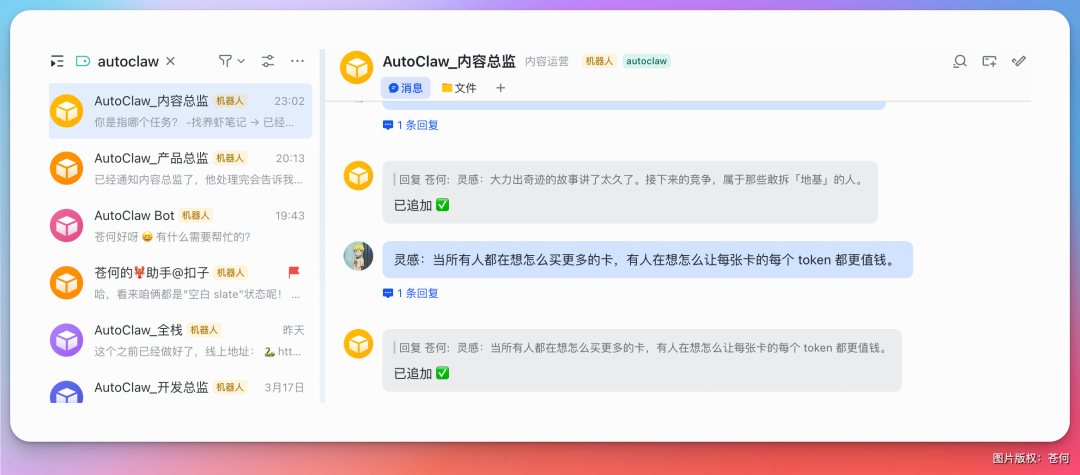Open the list display settings sliders icon
Image resolution: width=1080 pixels, height=475 pixels.
point(268,61)
